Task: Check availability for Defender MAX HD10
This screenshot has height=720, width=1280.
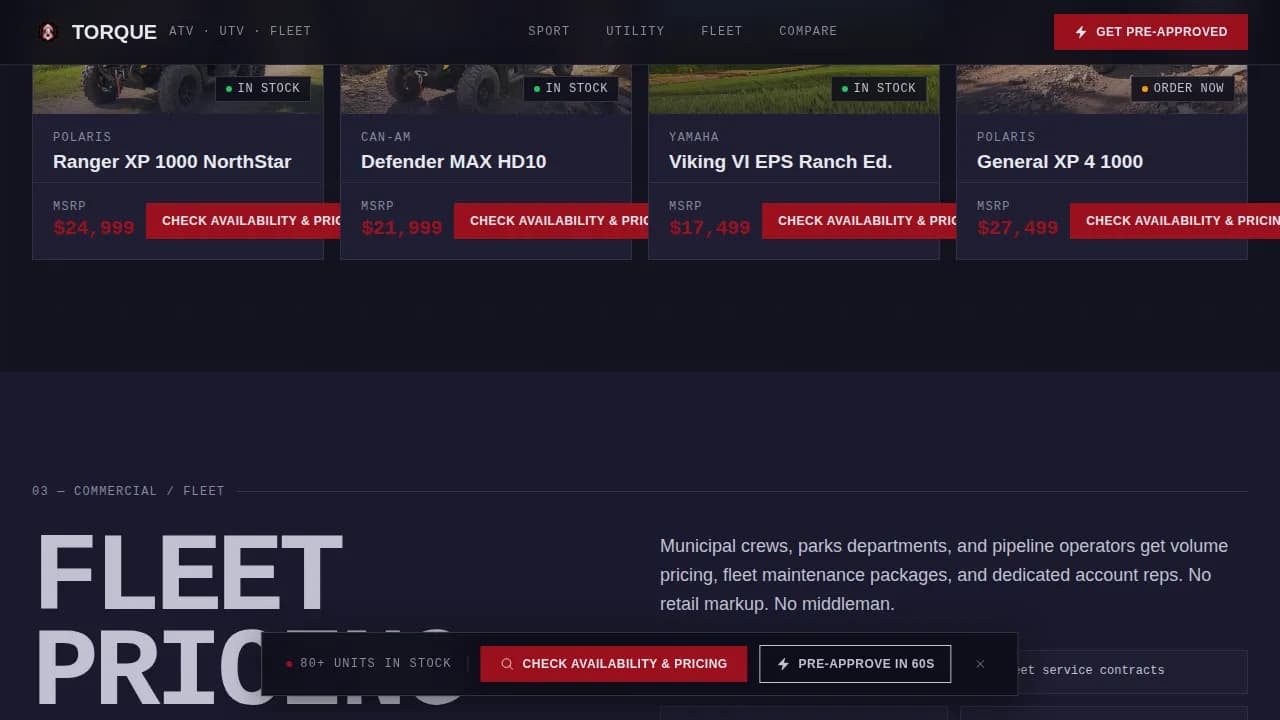Action: pos(552,220)
